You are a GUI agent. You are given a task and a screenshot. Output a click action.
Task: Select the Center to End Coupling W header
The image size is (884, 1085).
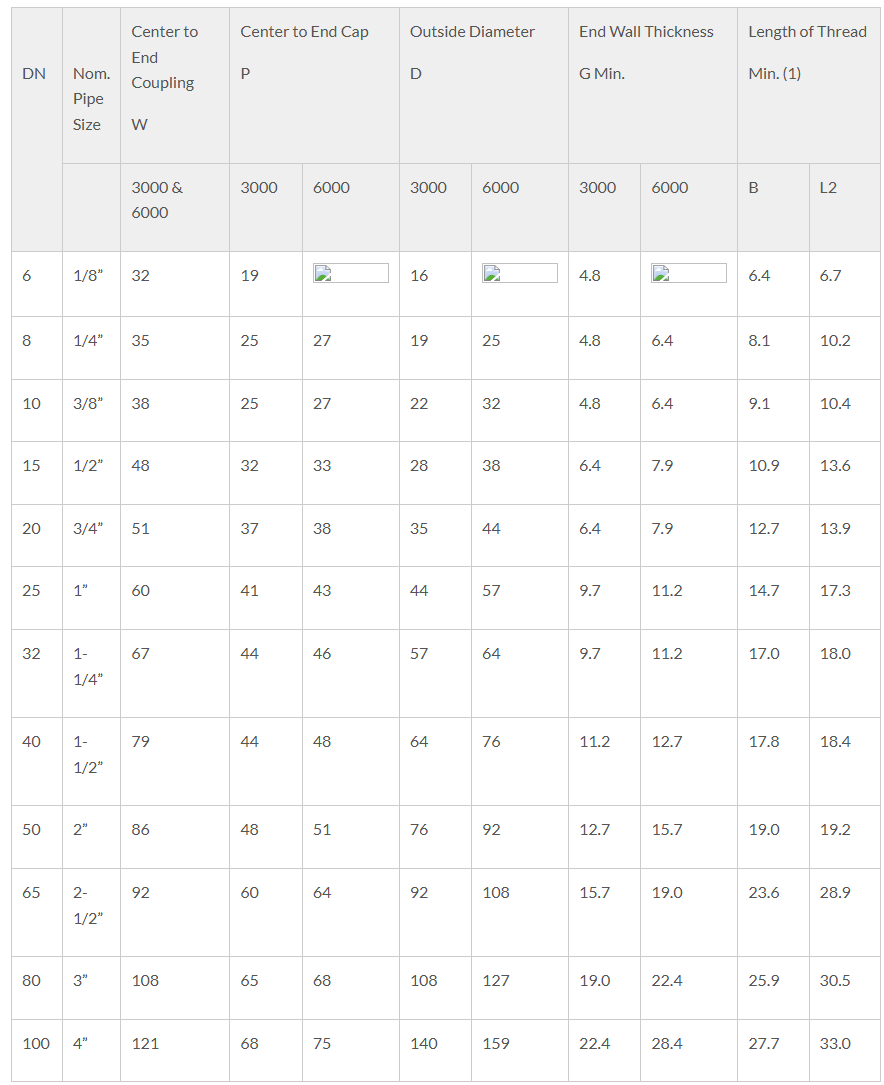[x=175, y=86]
